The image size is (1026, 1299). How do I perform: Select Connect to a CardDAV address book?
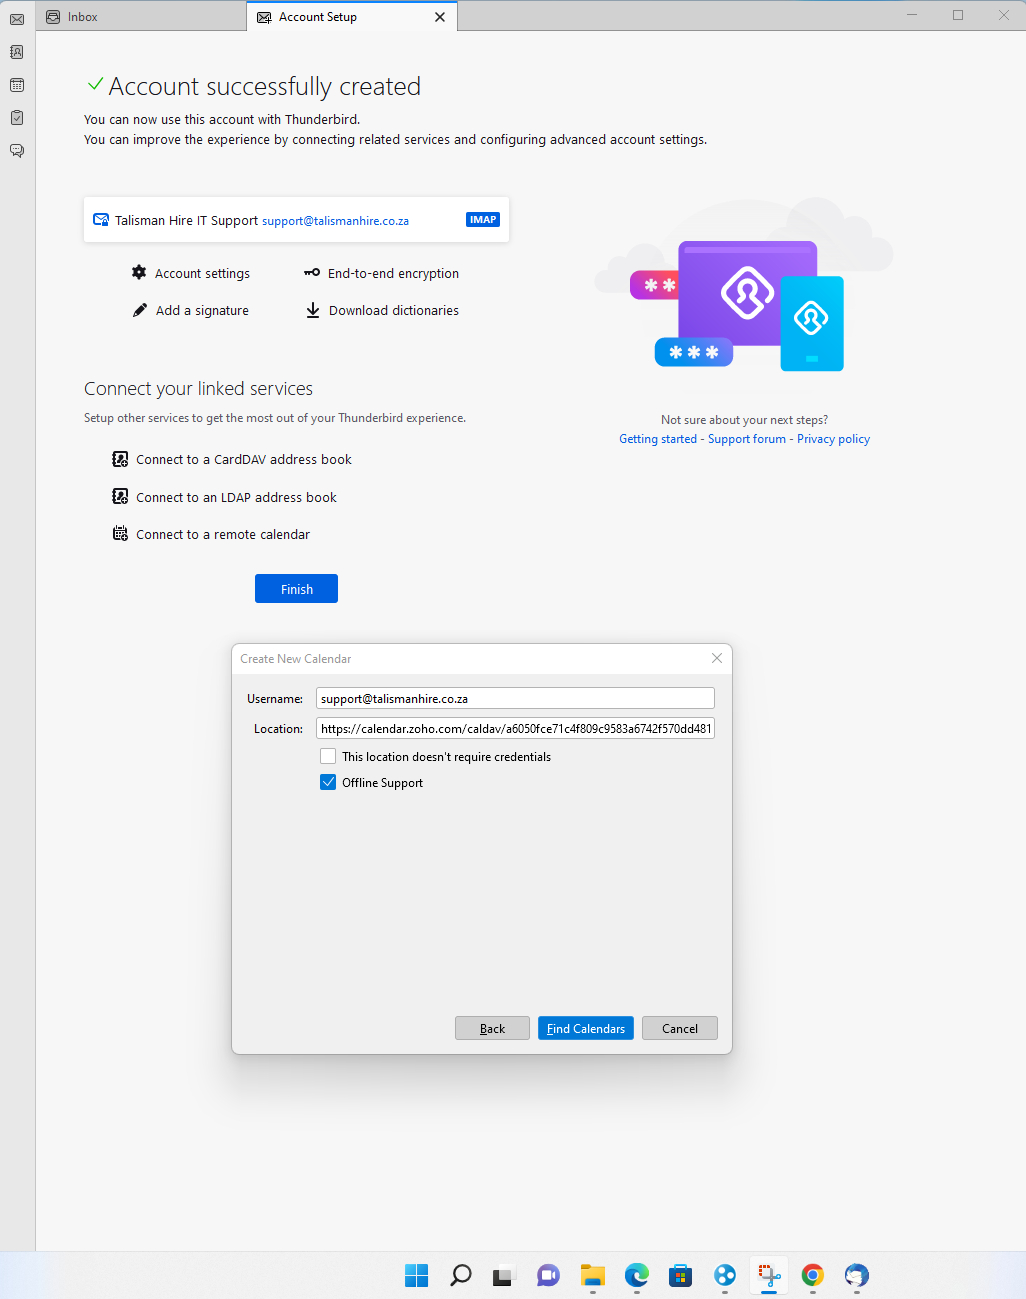(244, 459)
